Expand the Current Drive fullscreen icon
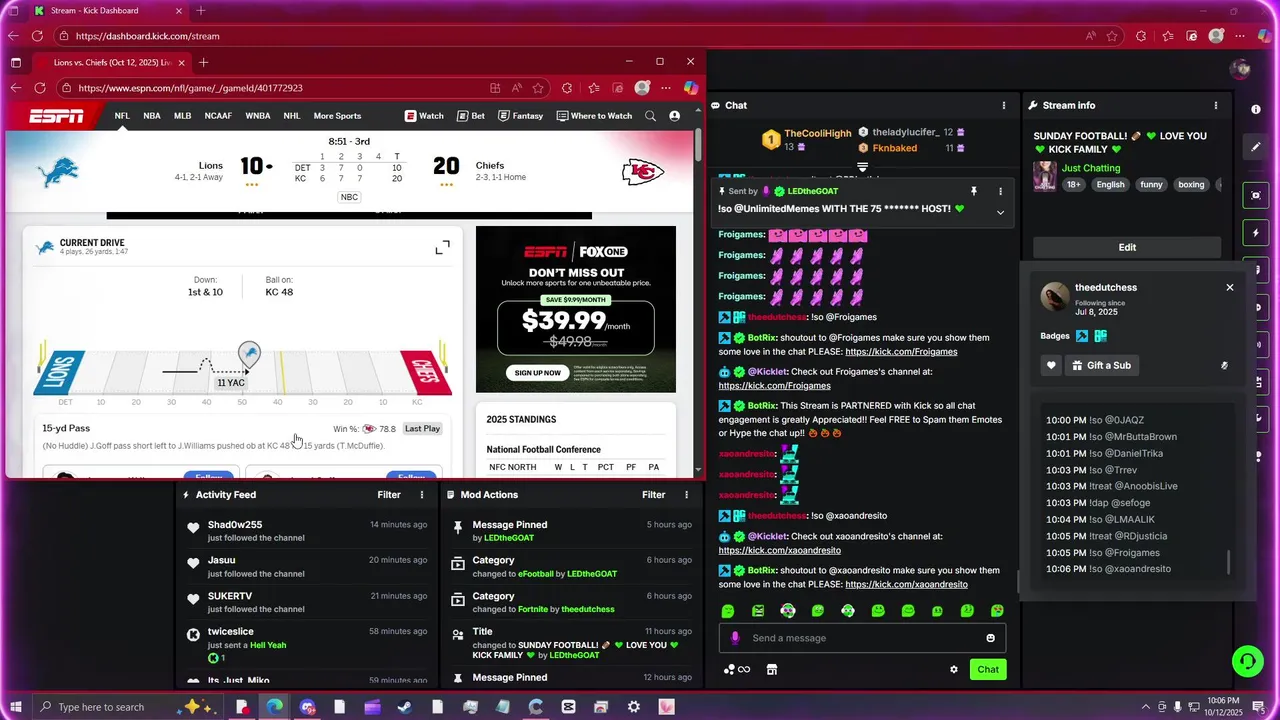This screenshot has width=1280, height=720. pos(442,247)
